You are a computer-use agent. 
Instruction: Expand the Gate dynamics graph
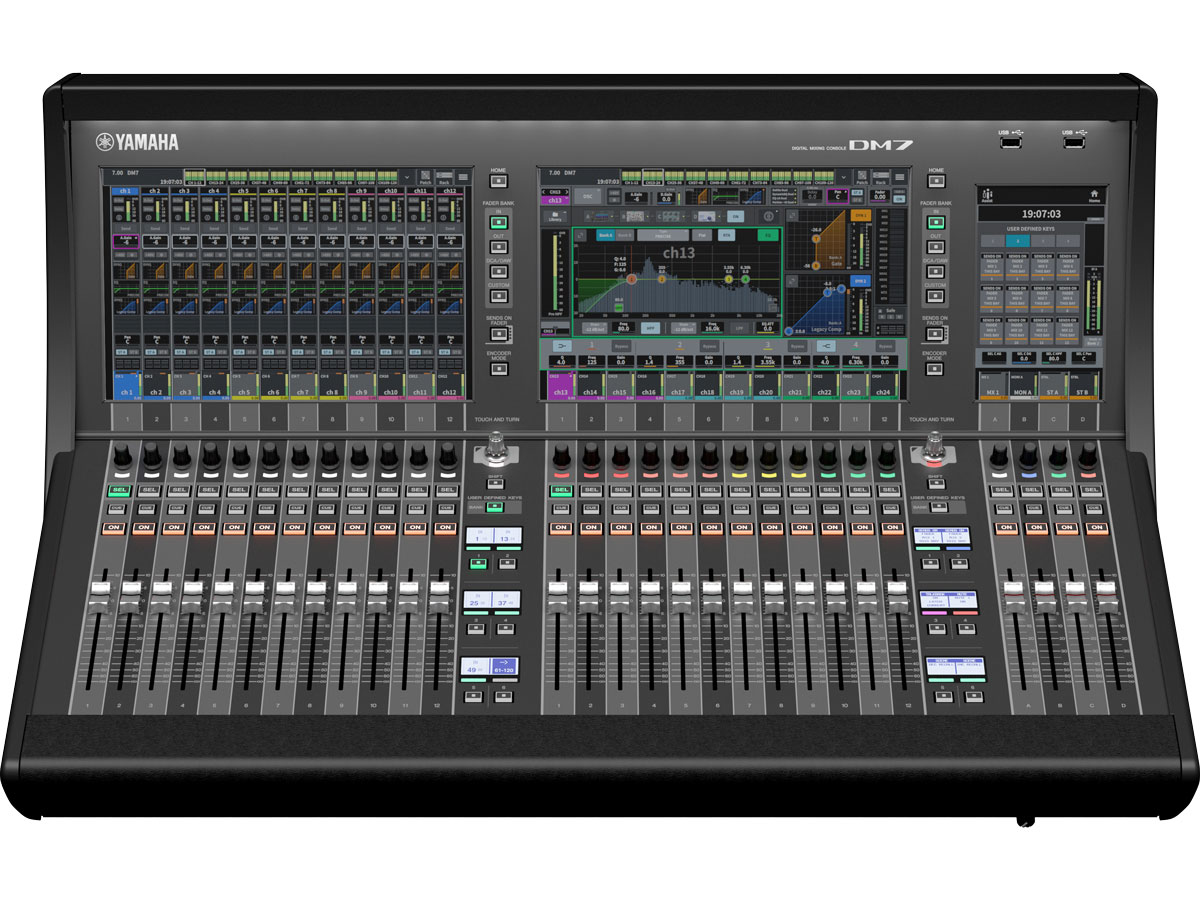point(792,215)
